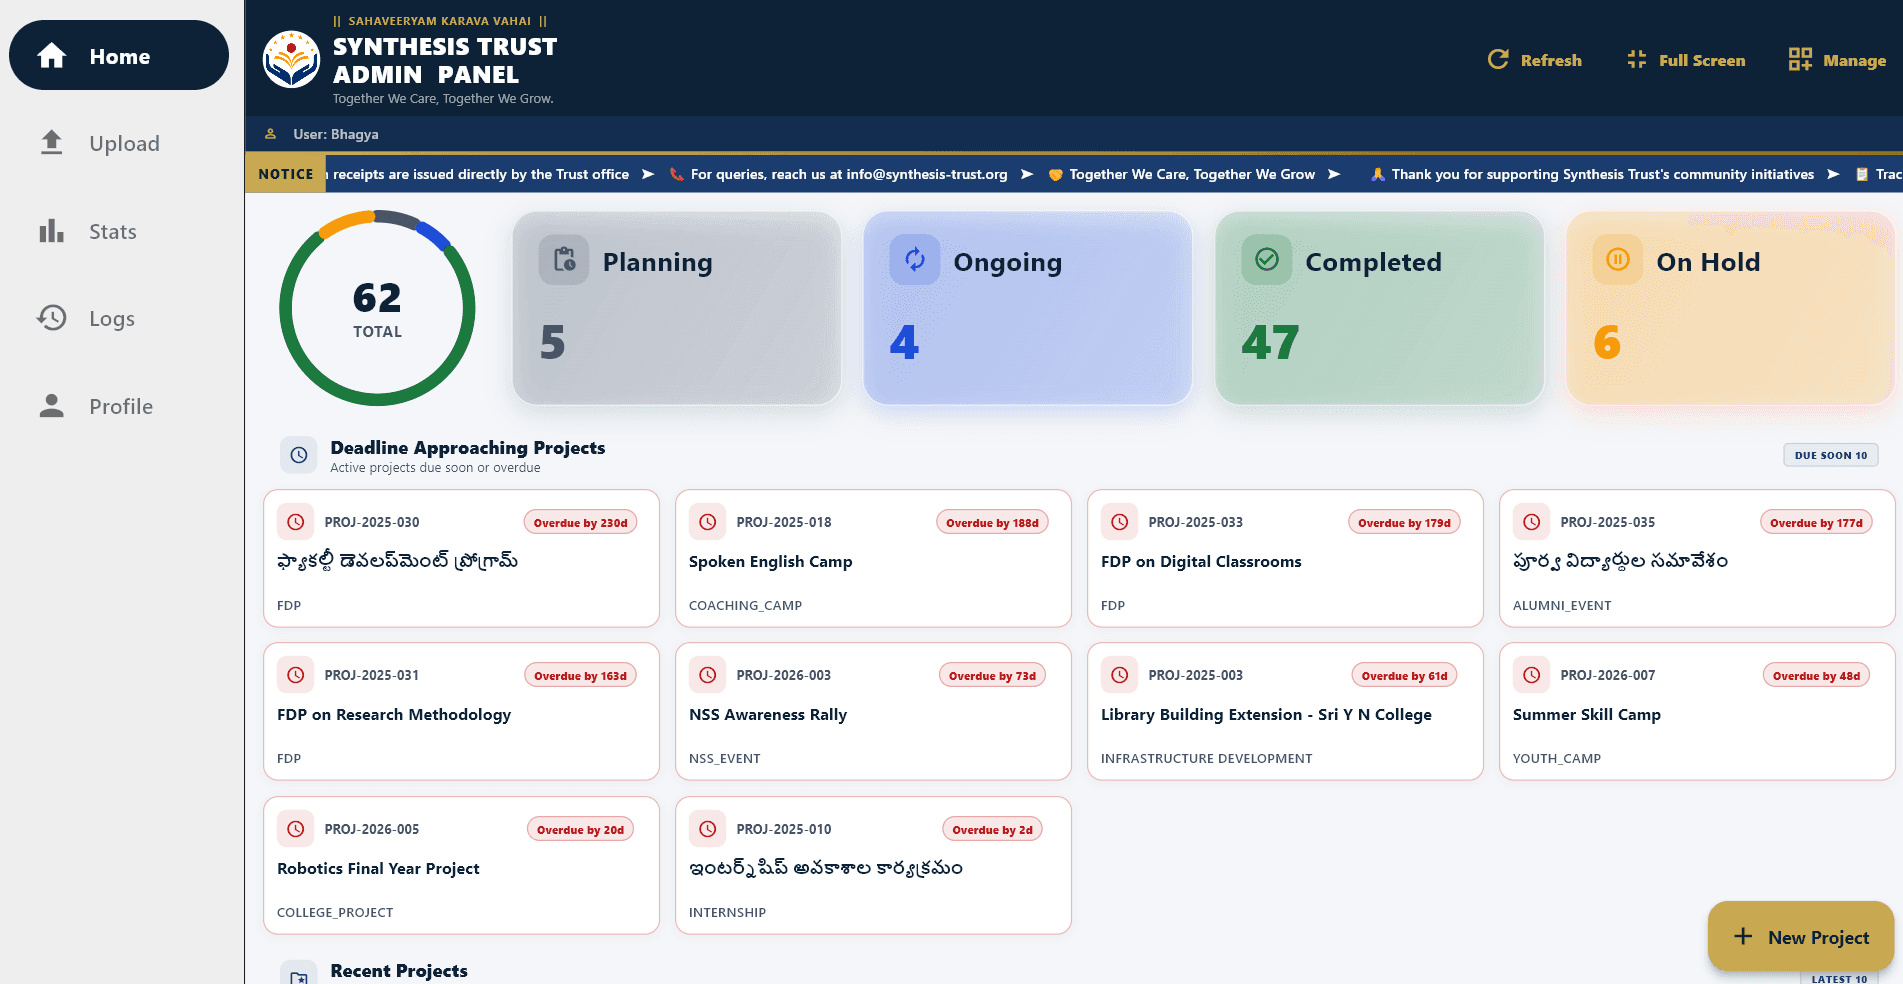Click the clock icon on PROJ-2025-033
Viewport: 1903px width, 984px height.
click(x=1120, y=522)
